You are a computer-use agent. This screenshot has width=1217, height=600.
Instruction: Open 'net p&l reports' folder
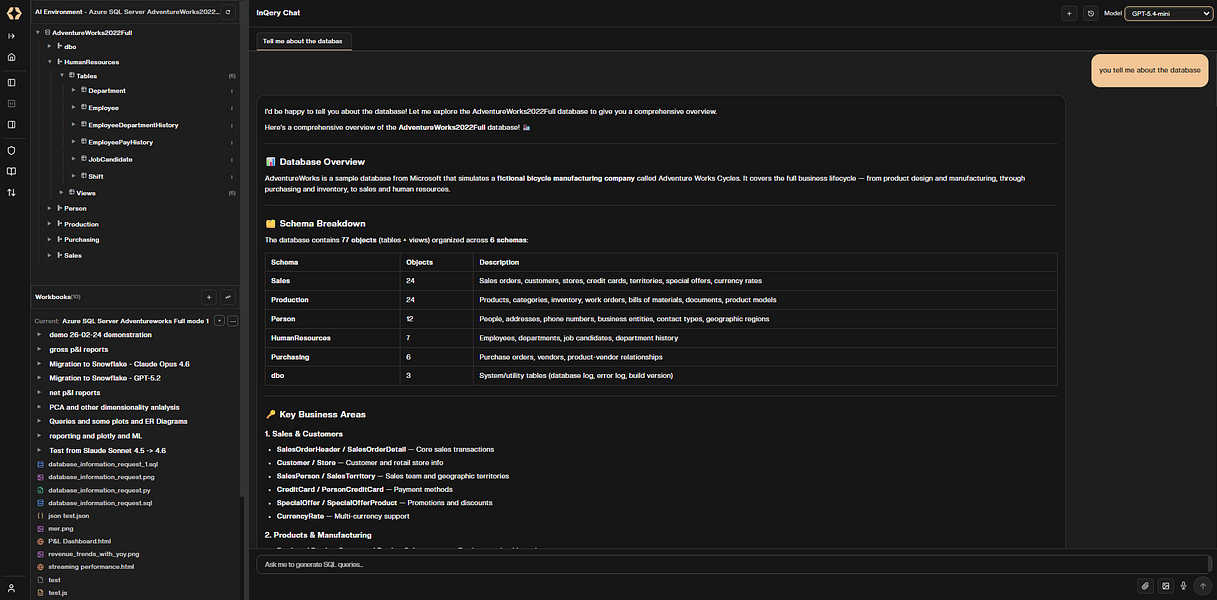pos(75,393)
